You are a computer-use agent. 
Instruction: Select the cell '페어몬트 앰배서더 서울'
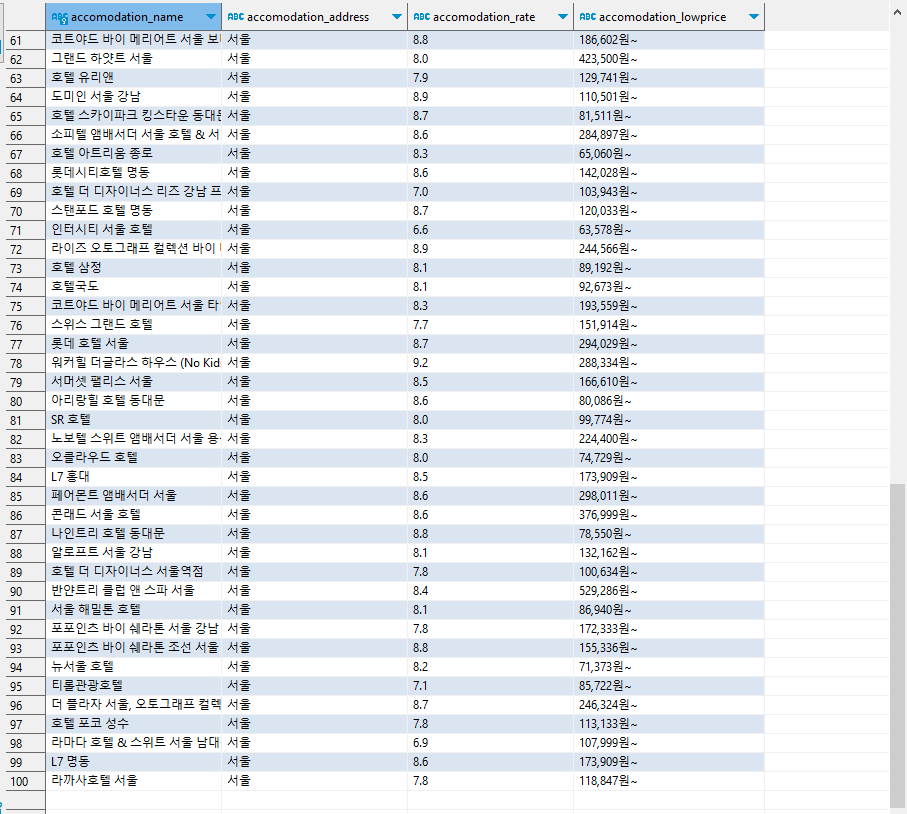pyautogui.click(x=134, y=496)
